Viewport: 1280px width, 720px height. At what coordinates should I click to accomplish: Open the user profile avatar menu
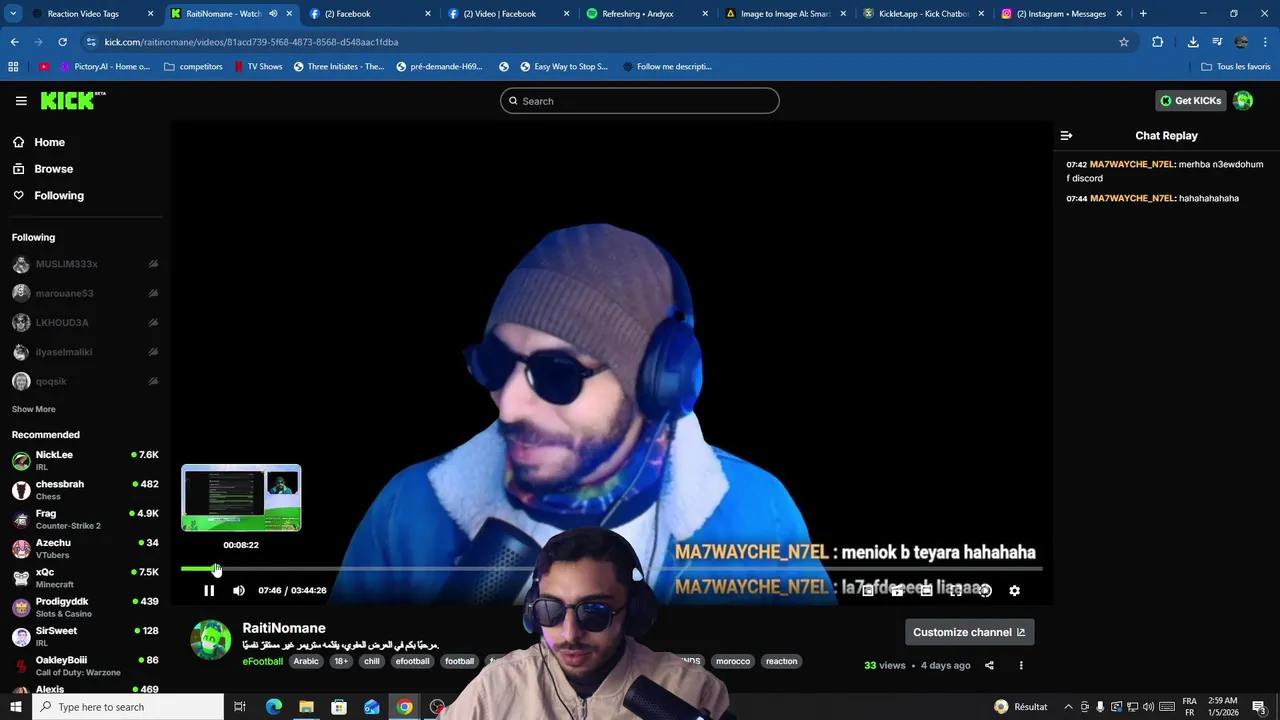pos(1243,100)
